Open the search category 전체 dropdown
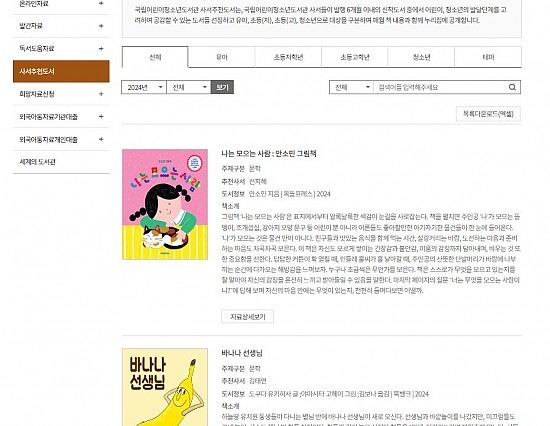Image resolution: width=550 pixels, height=426 pixels. click(351, 87)
